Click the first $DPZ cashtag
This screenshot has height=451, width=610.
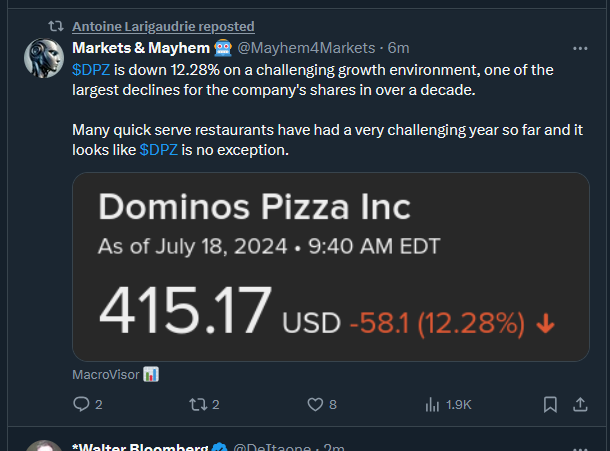tap(91, 70)
